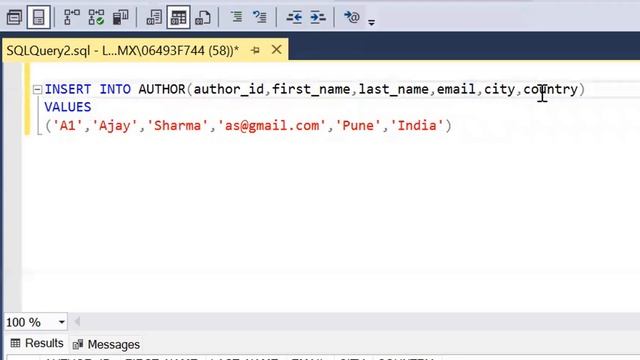The height and width of the screenshot is (360, 640).
Task: Uncomment the selected lines
Action: tap(260, 17)
